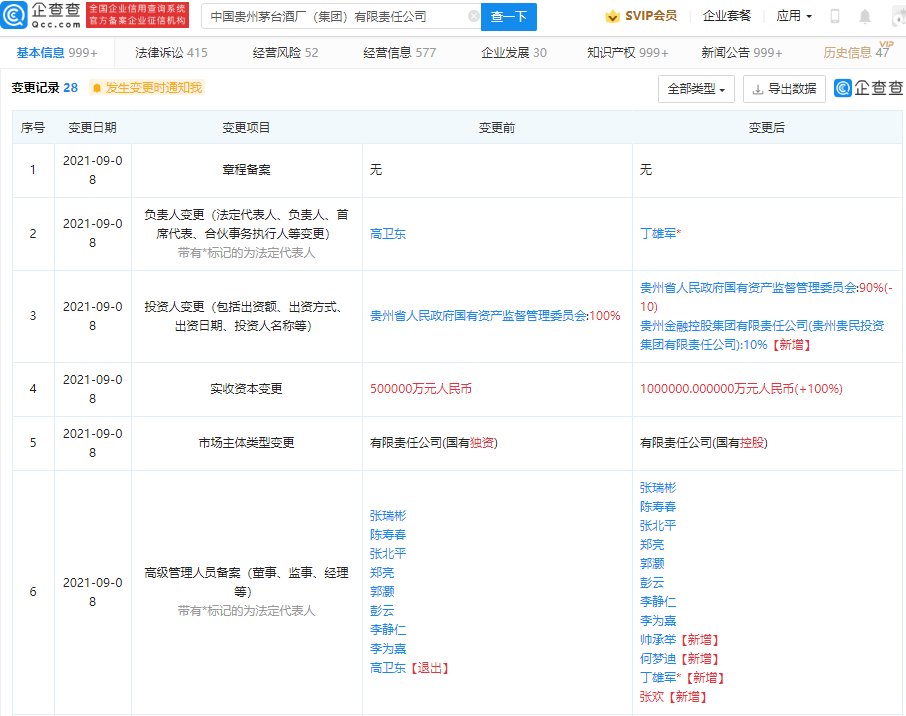
Task: Expand the 应用 dropdown menu
Action: click(x=794, y=16)
